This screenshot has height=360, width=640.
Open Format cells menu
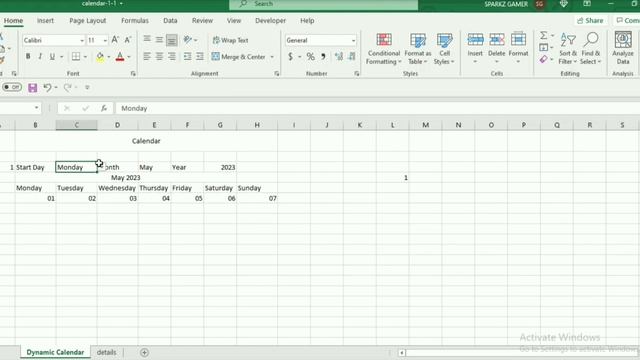(x=518, y=48)
